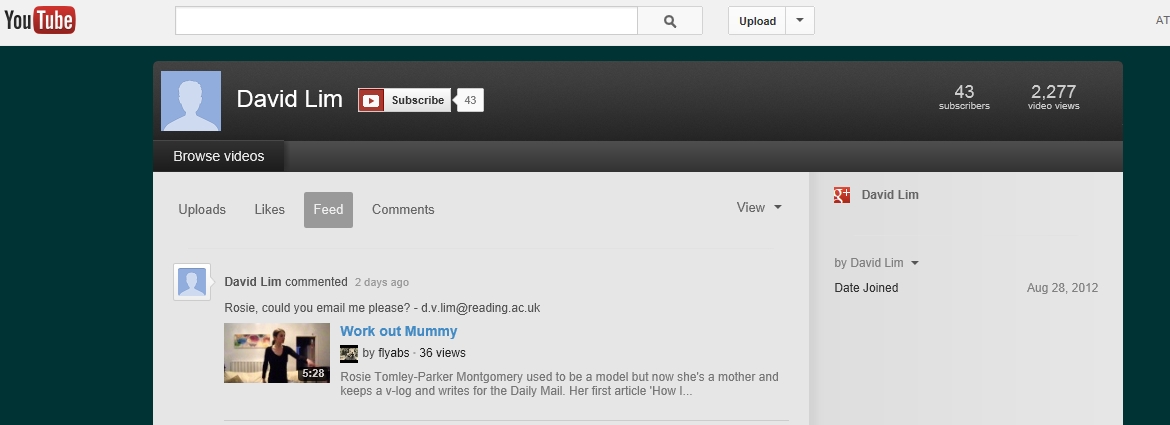This screenshot has height=425, width=1170.
Task: Click the Upload button
Action: click(757, 21)
